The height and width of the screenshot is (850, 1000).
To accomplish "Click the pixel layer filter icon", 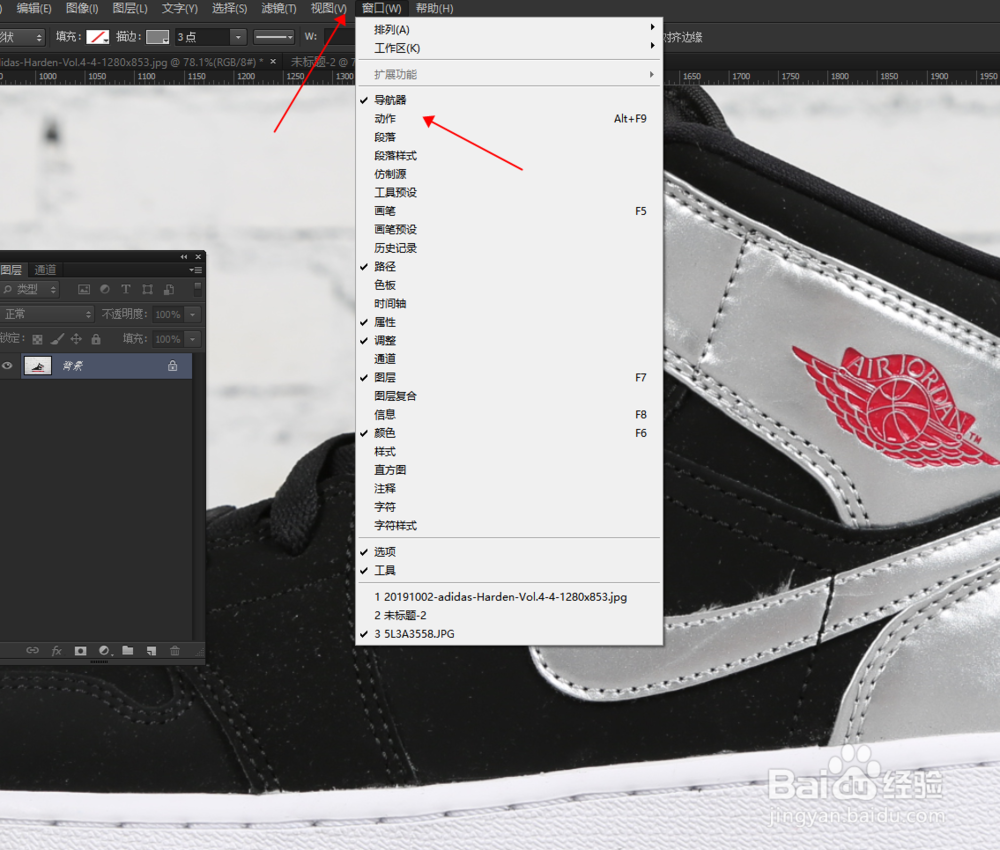I will click(x=84, y=289).
